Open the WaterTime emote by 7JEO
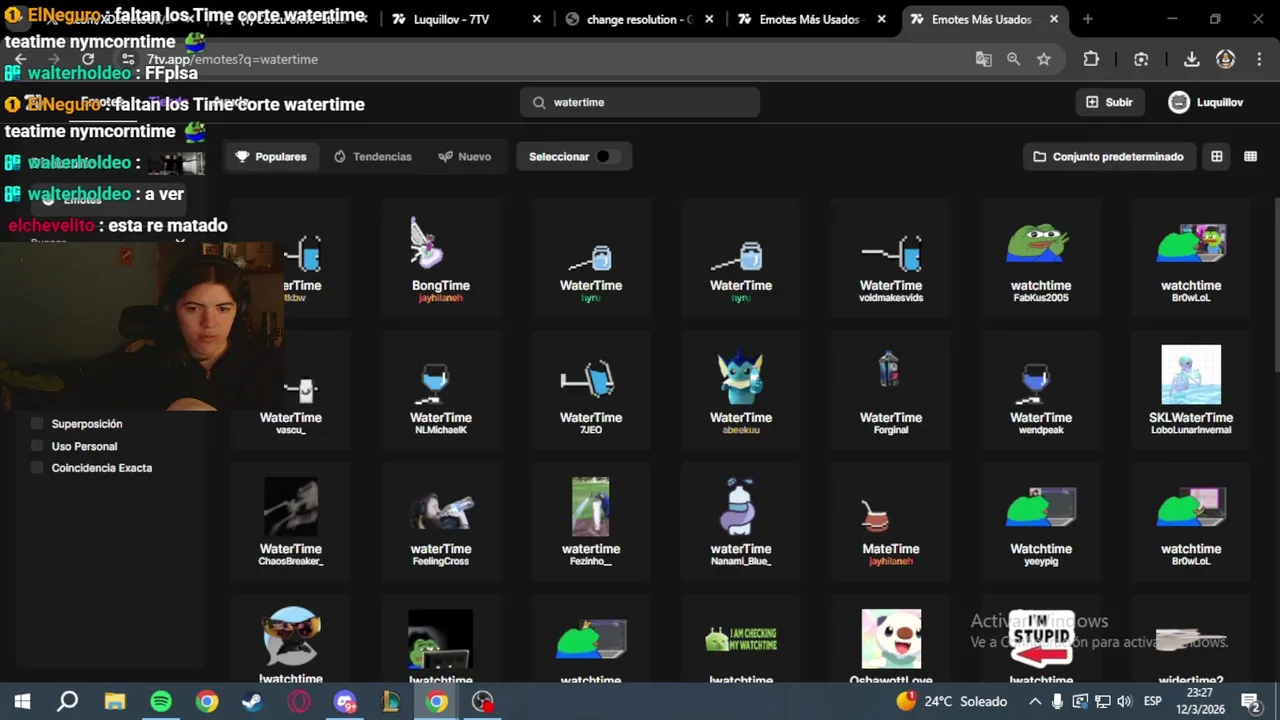This screenshot has width=1280, height=720. [591, 390]
